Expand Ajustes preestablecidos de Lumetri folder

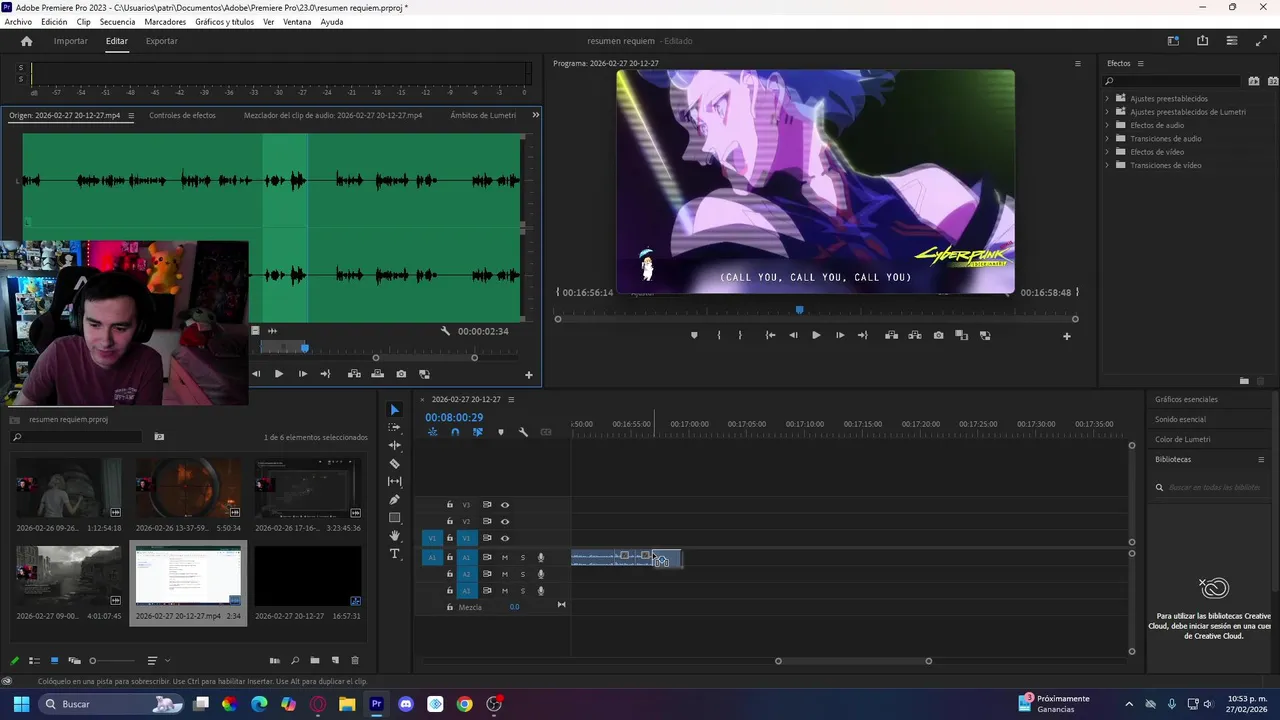pos(1107,112)
